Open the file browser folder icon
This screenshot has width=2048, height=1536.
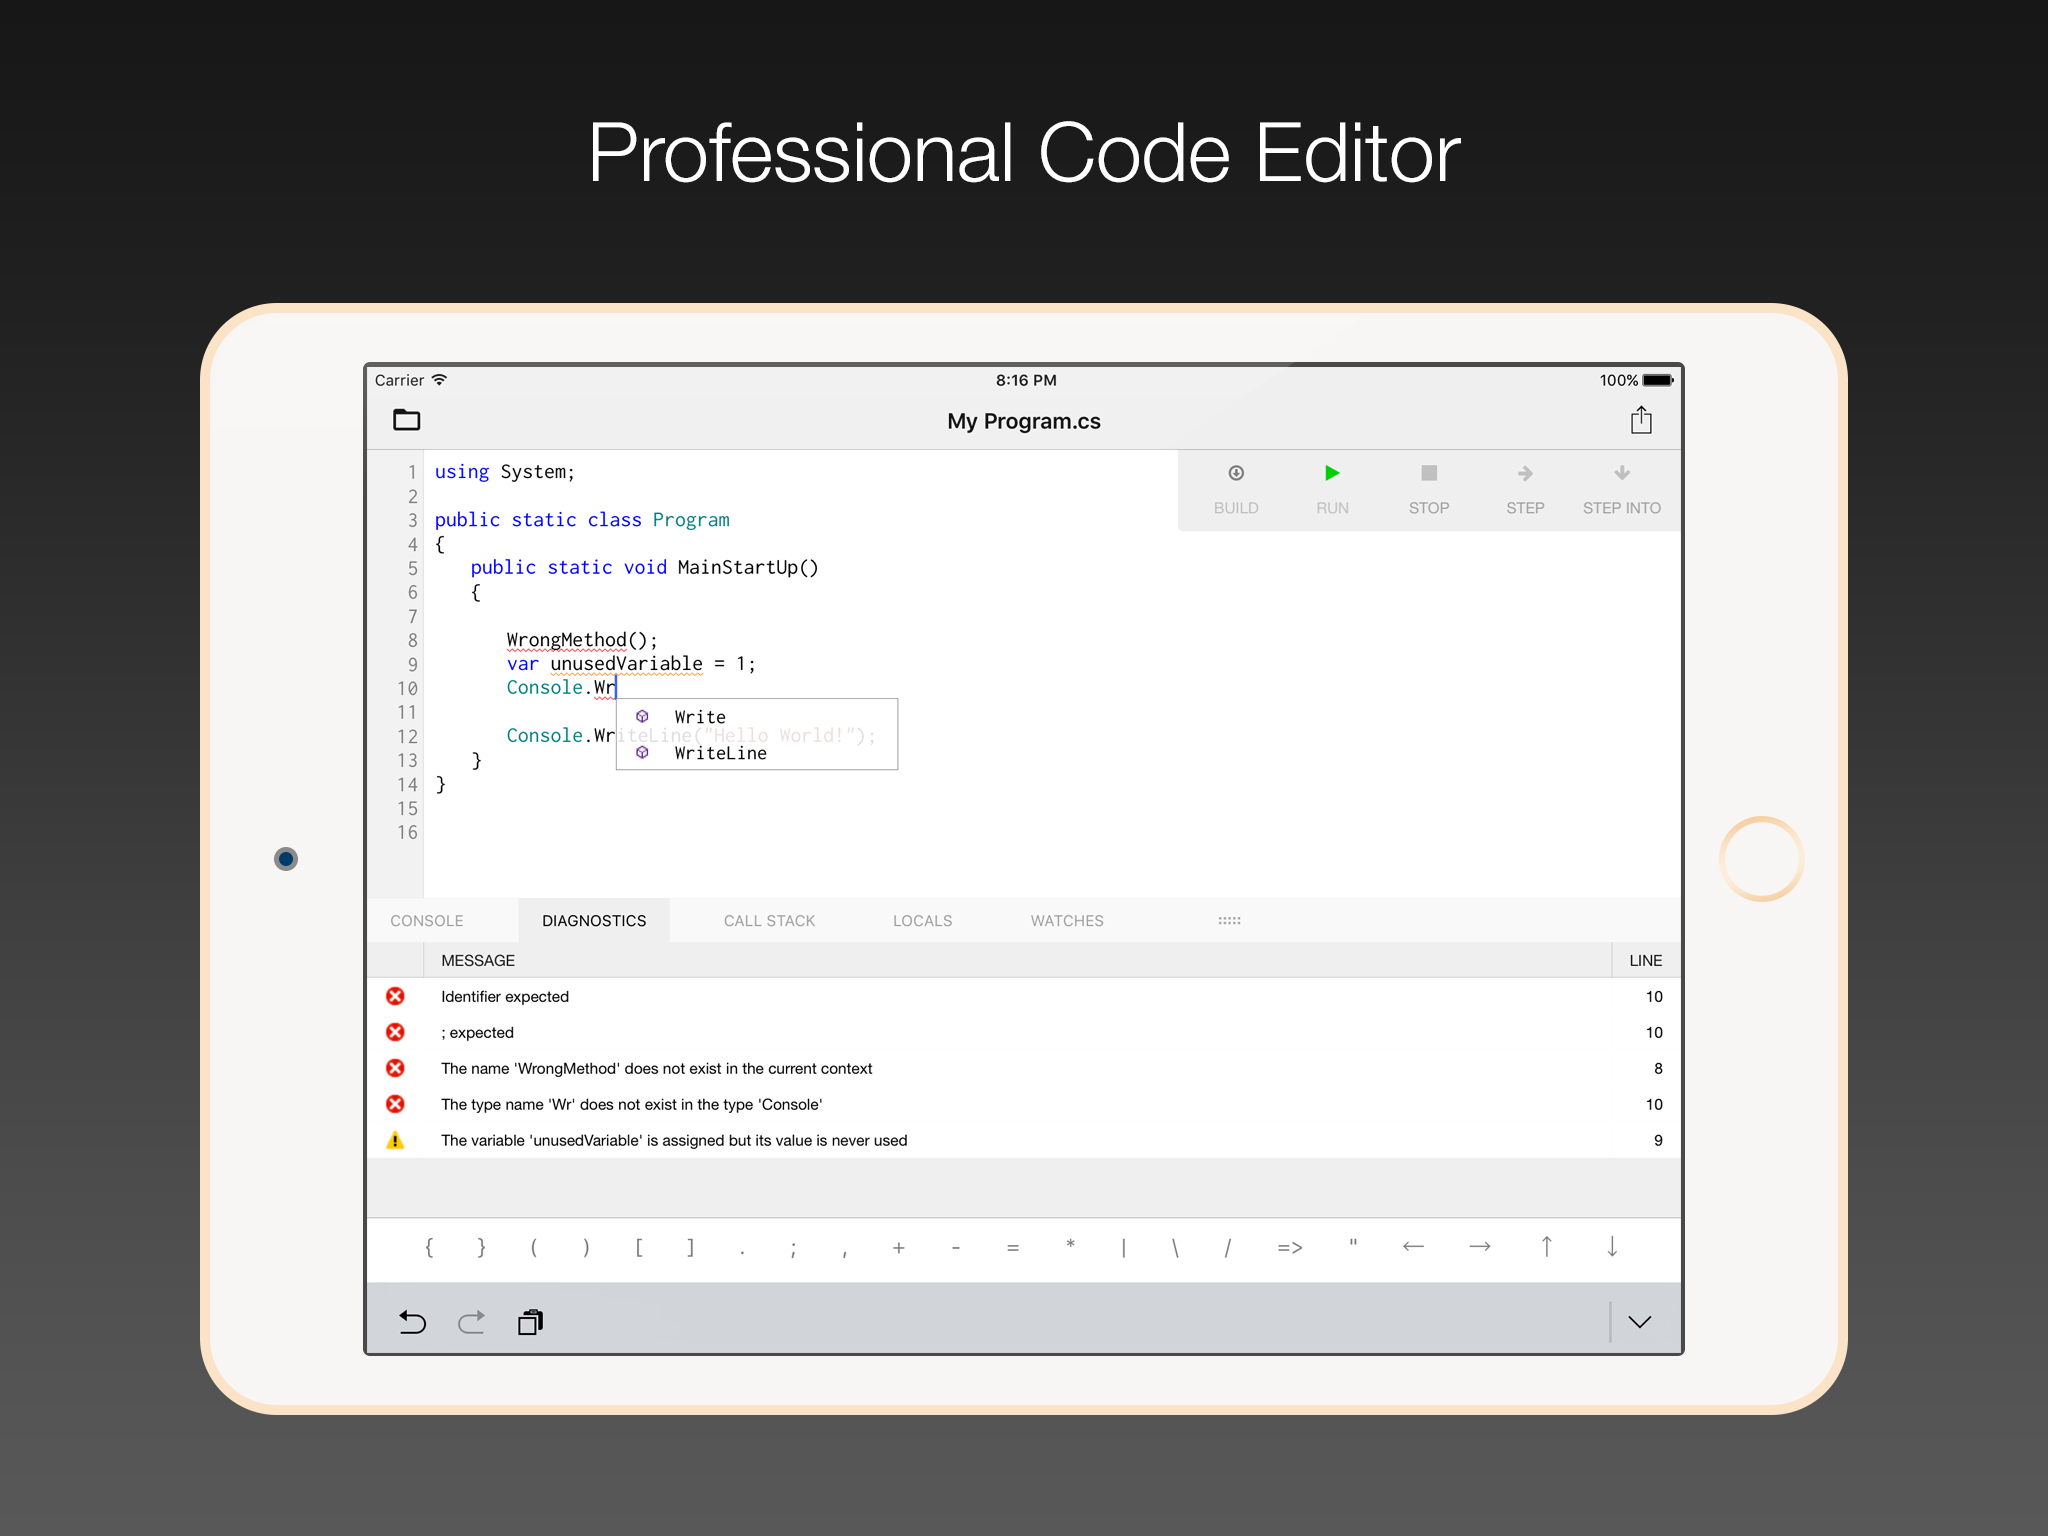406,420
